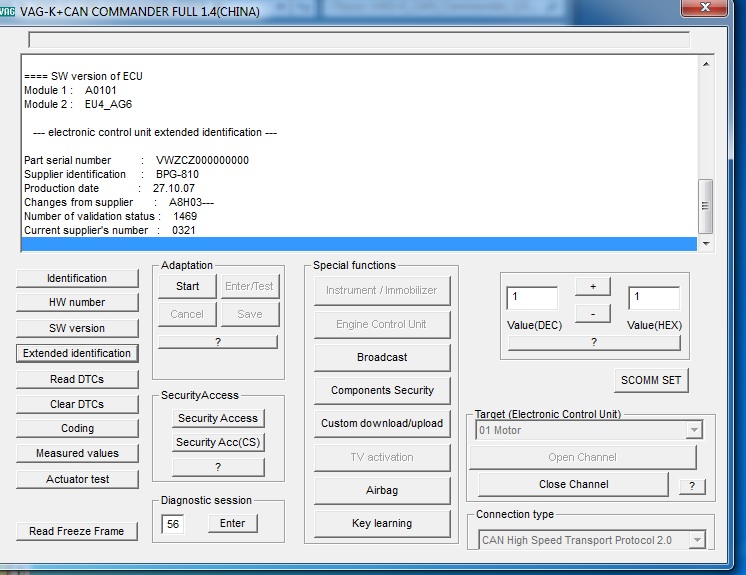Viewport: 746px width, 575px height.
Task: Decrease value with the minus button
Action: click(592, 313)
